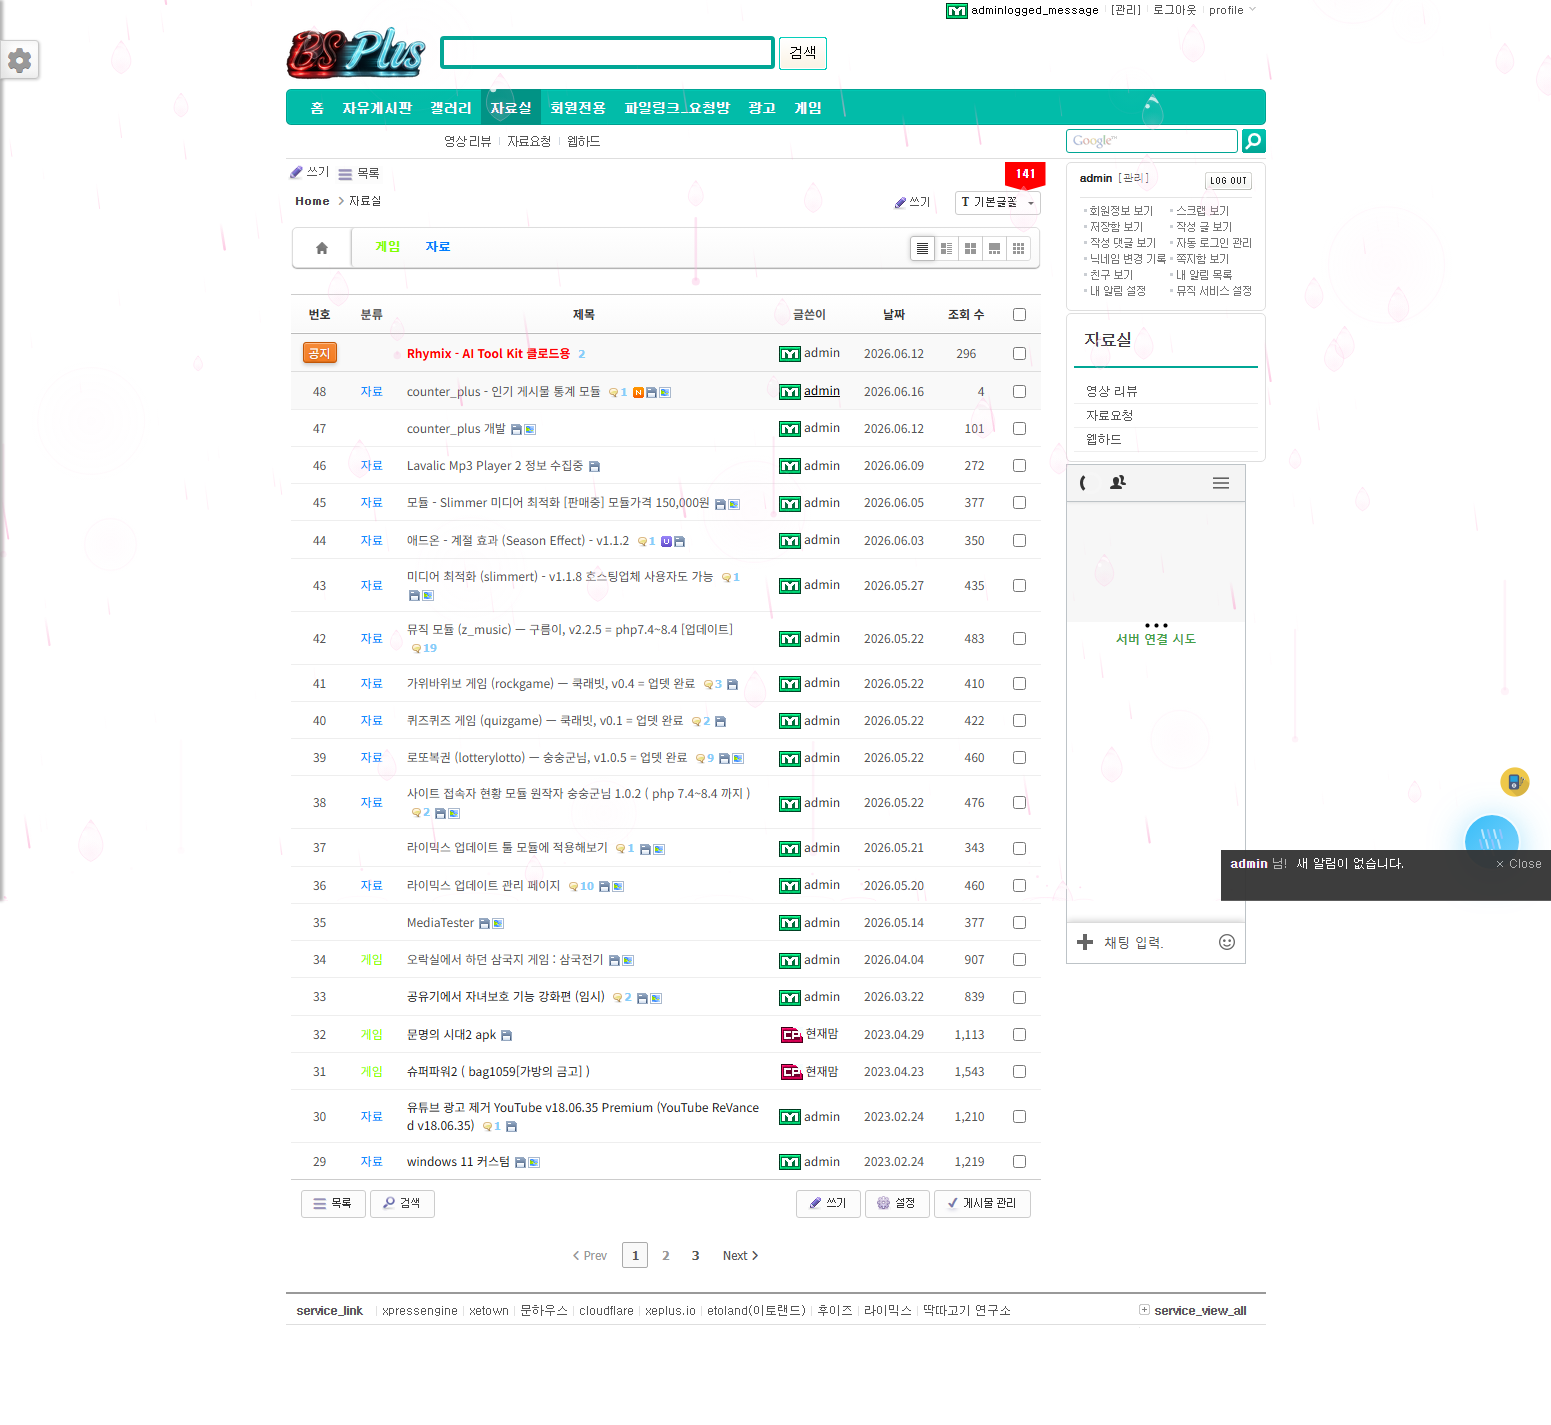Viewport: 1551px width, 1425px height.
Task: Open the emoji picker in chat input
Action: tap(1227, 942)
